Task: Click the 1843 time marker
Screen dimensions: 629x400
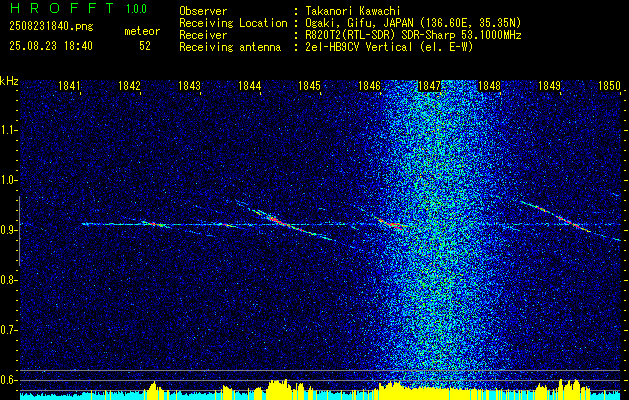Action: click(189, 86)
